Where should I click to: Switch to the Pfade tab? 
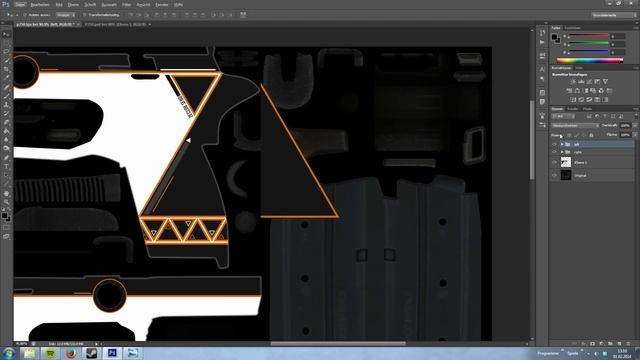pyautogui.click(x=587, y=109)
